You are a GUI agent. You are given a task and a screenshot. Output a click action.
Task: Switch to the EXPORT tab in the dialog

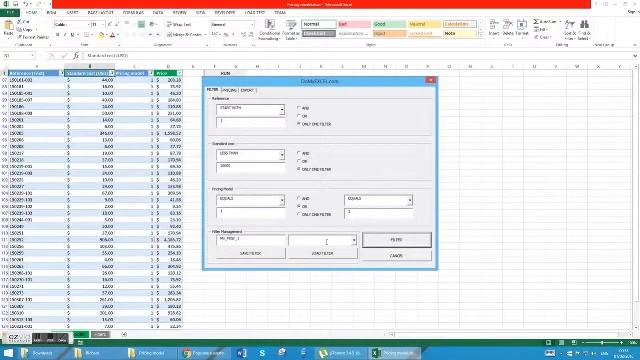(247, 90)
